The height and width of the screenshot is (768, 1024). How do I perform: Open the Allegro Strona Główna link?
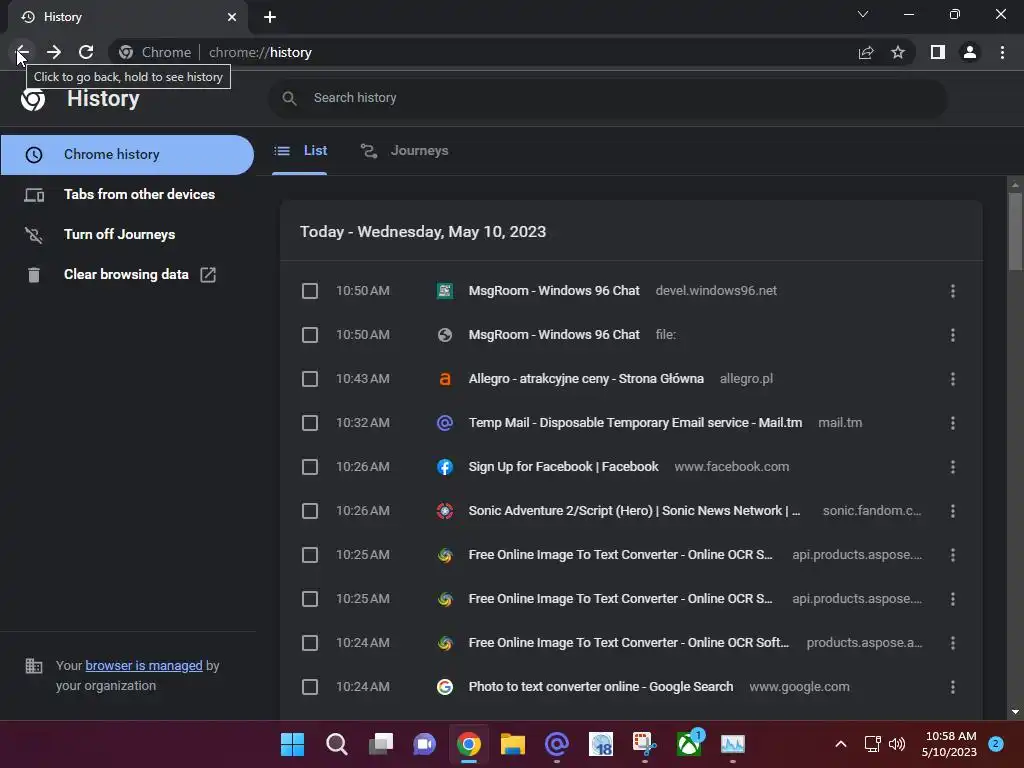click(x=586, y=379)
